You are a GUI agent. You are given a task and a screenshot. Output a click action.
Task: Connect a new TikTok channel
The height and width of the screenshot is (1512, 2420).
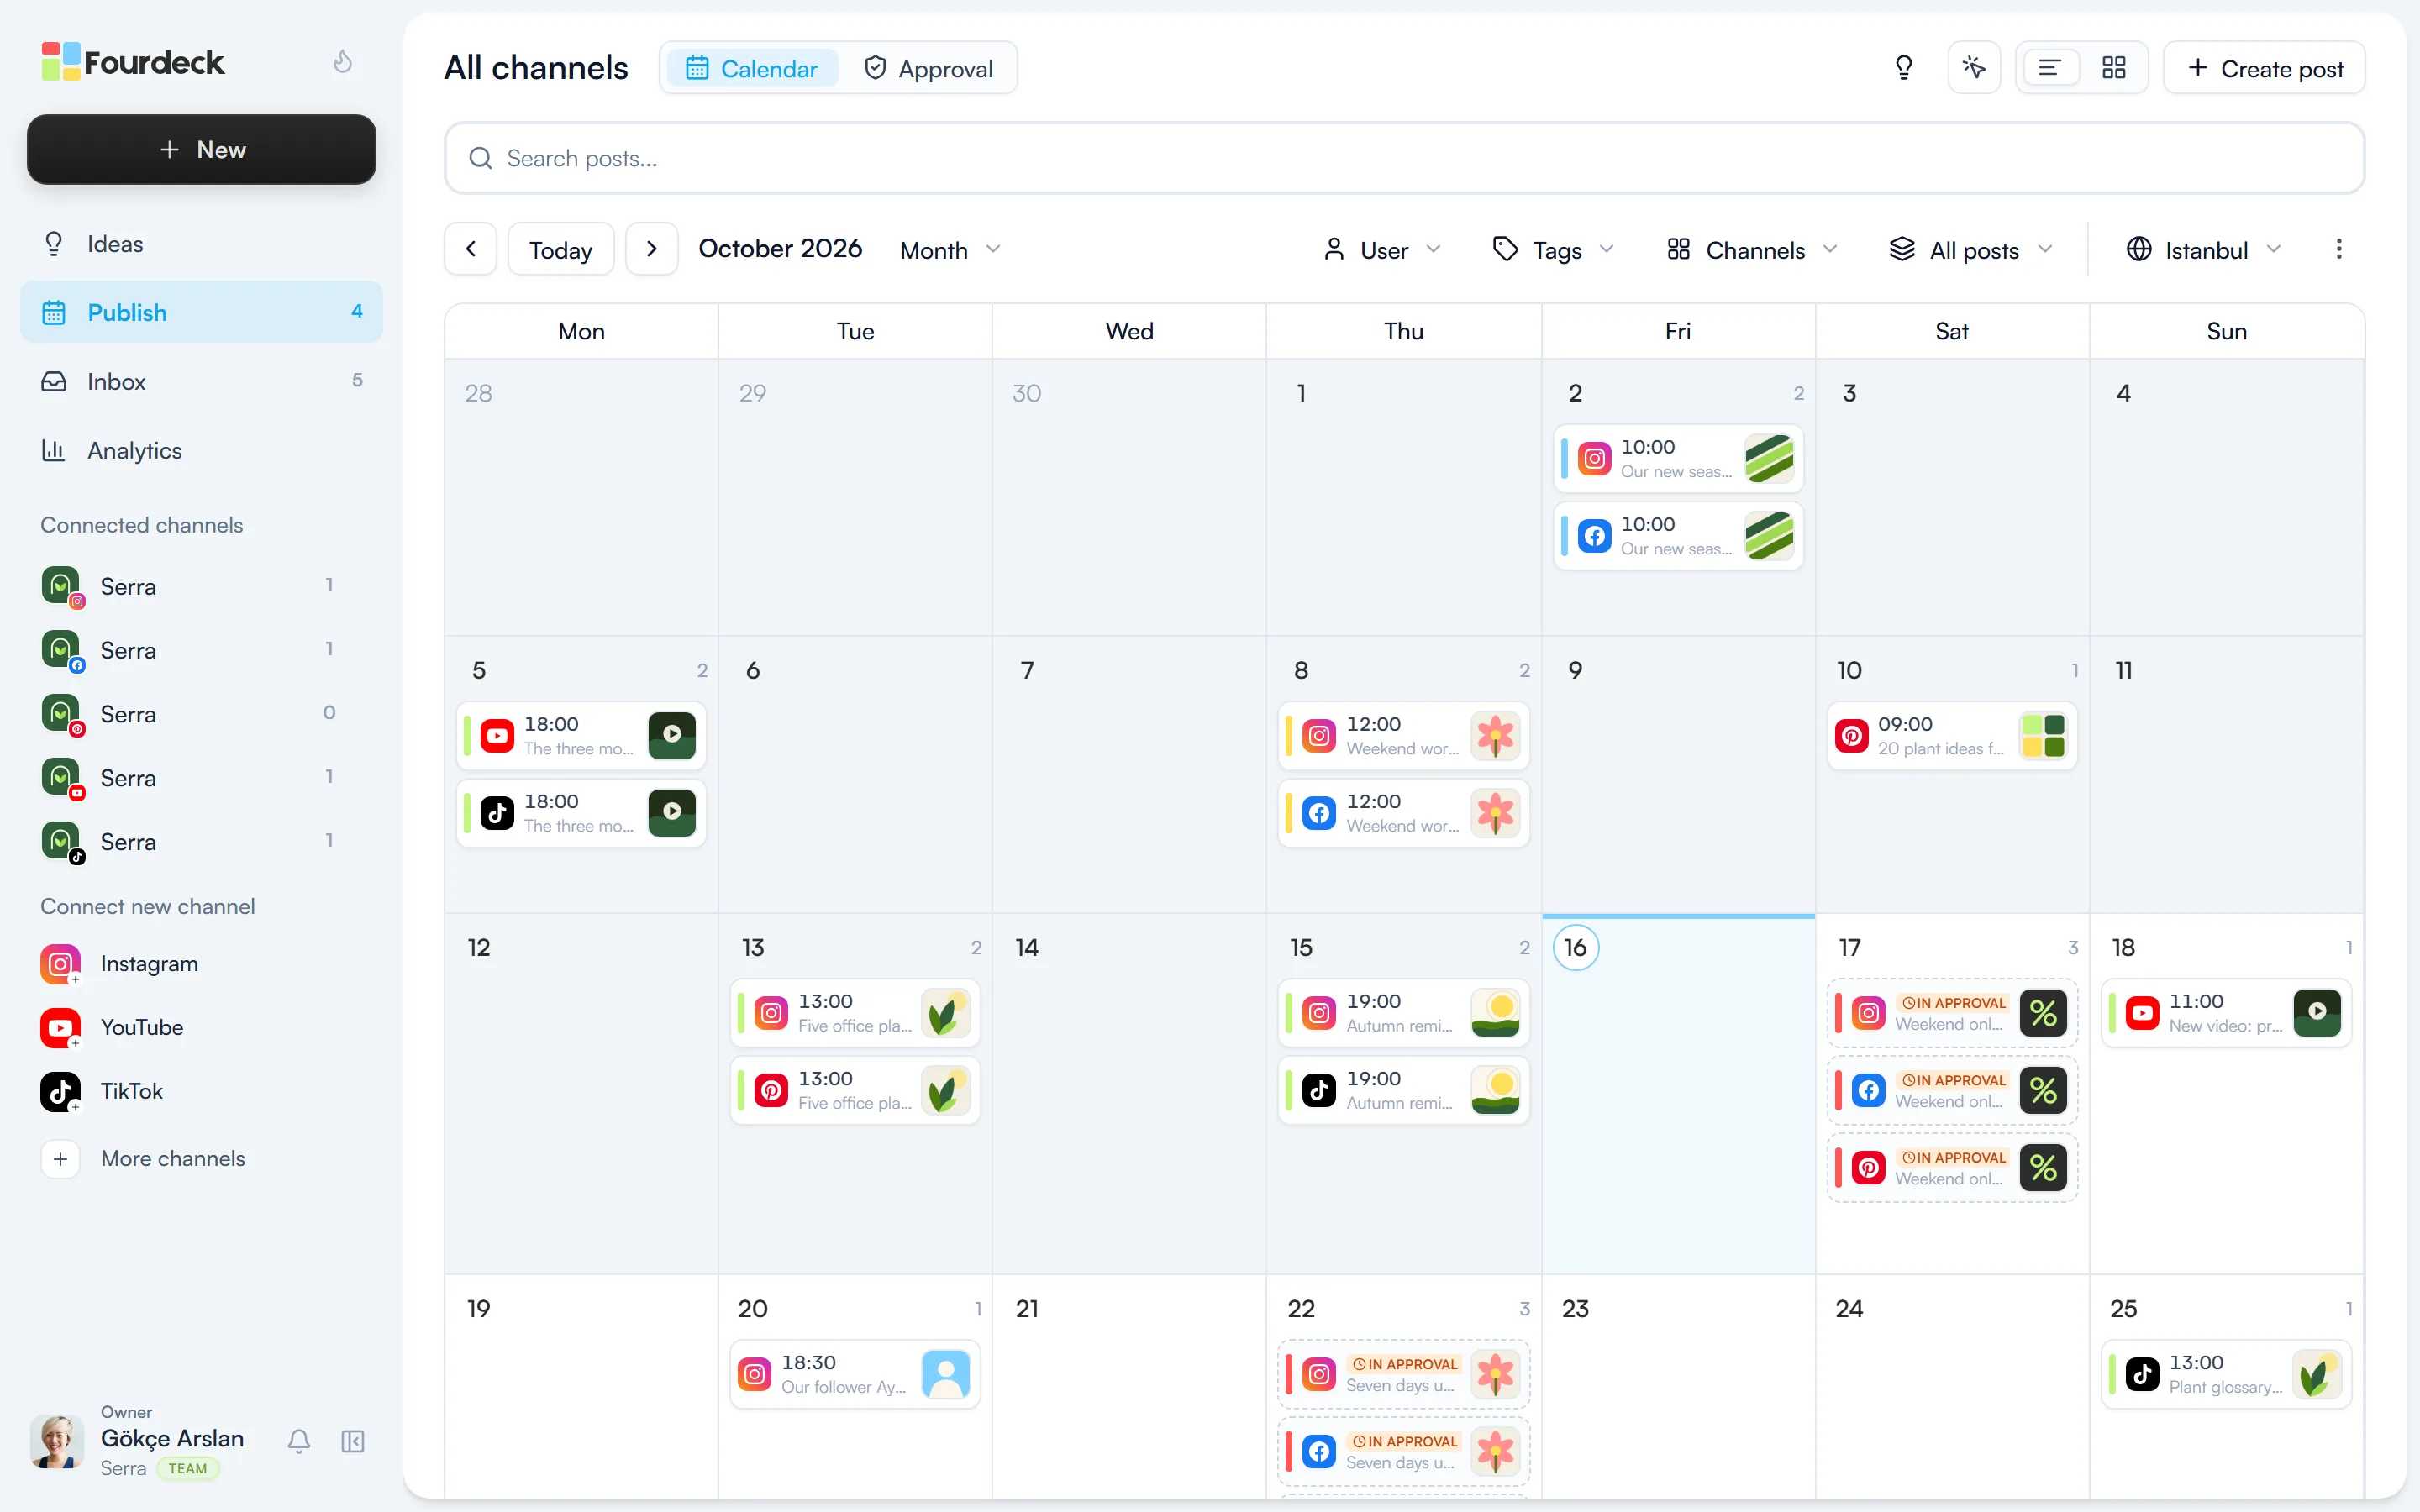(x=102, y=1091)
